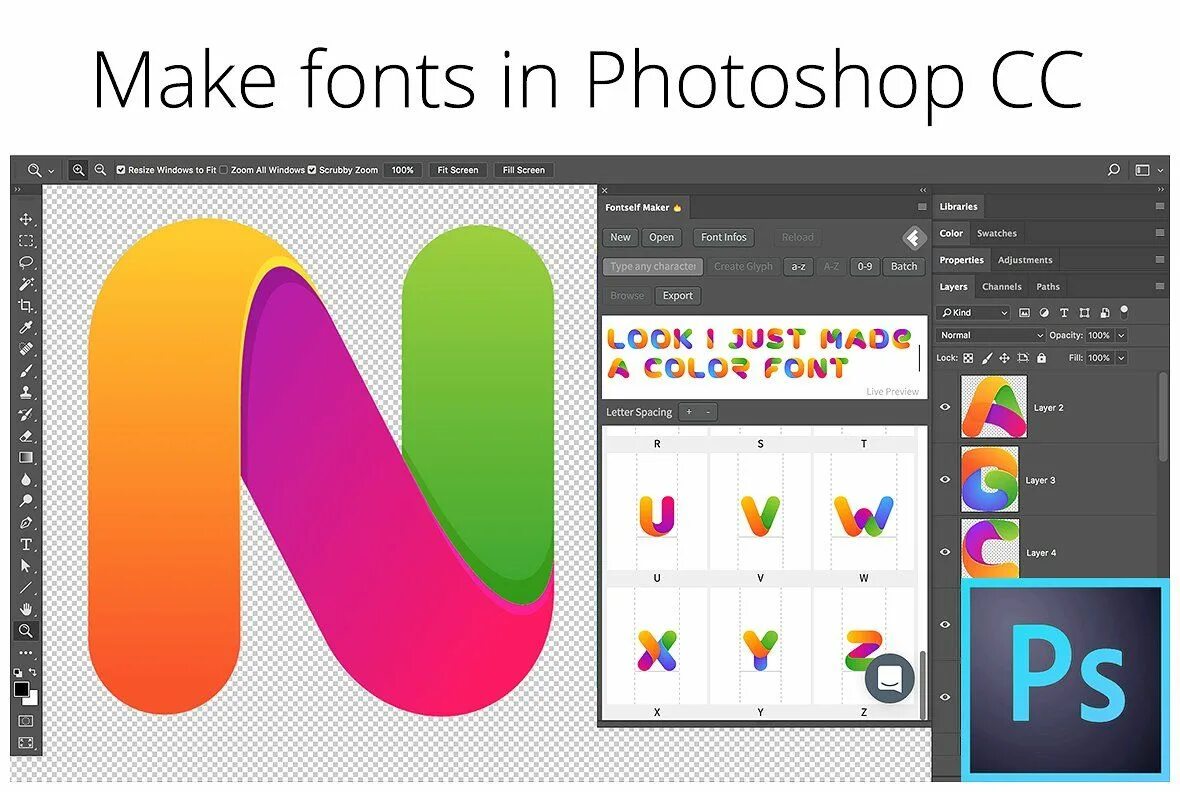The height and width of the screenshot is (792, 1180).
Task: Open the Libraries tab
Action: coord(959,206)
